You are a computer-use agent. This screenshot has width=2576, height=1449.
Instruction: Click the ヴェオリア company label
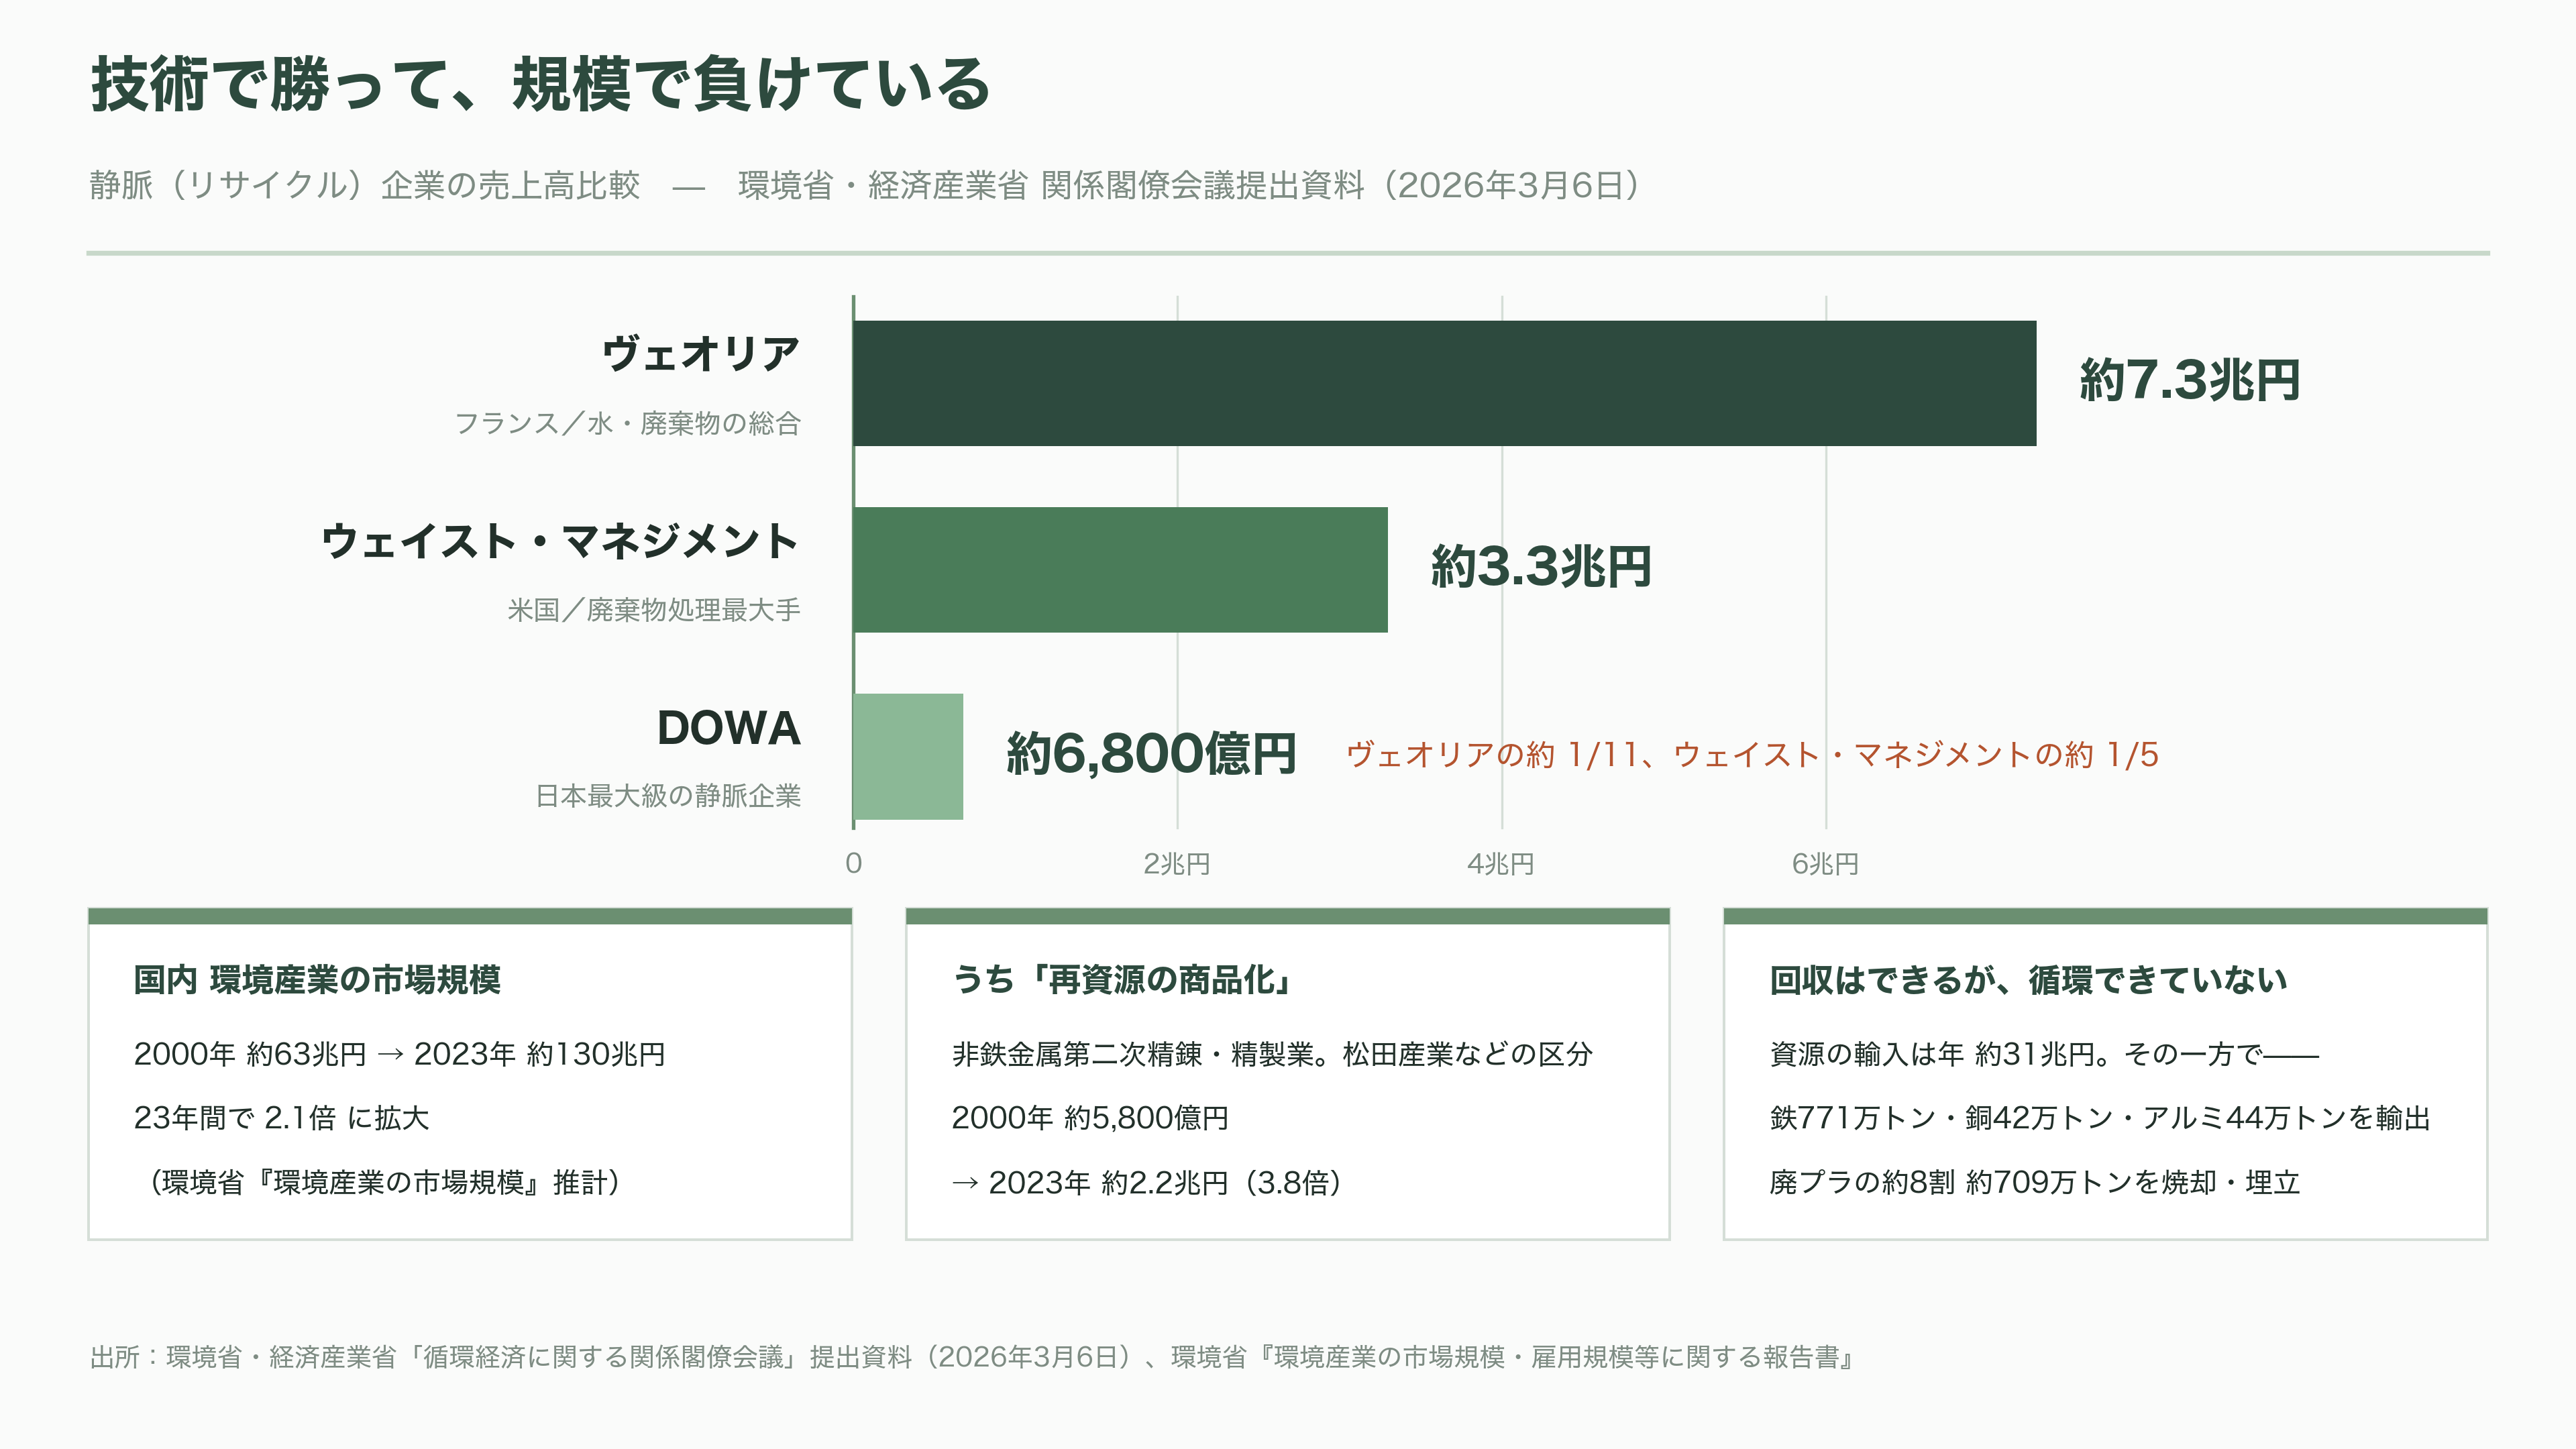701,354
